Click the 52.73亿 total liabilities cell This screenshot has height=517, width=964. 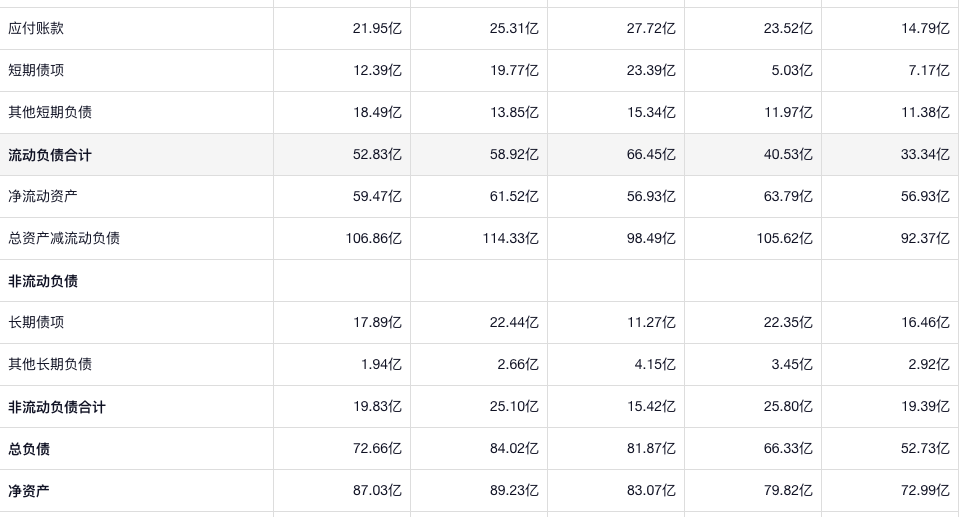coord(925,449)
